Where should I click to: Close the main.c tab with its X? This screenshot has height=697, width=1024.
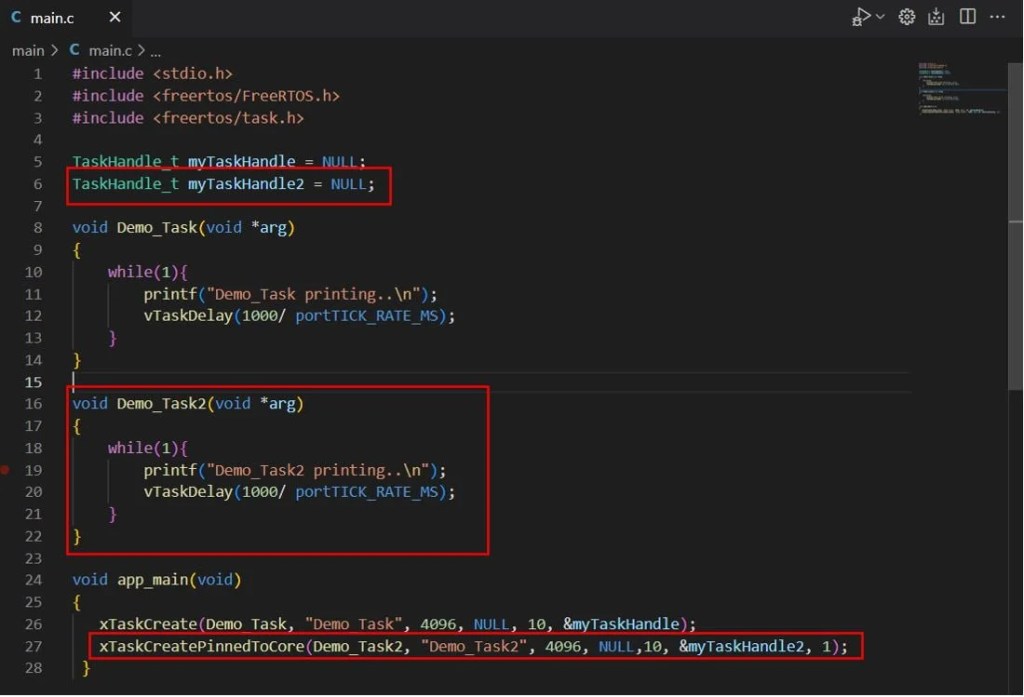click(x=115, y=17)
